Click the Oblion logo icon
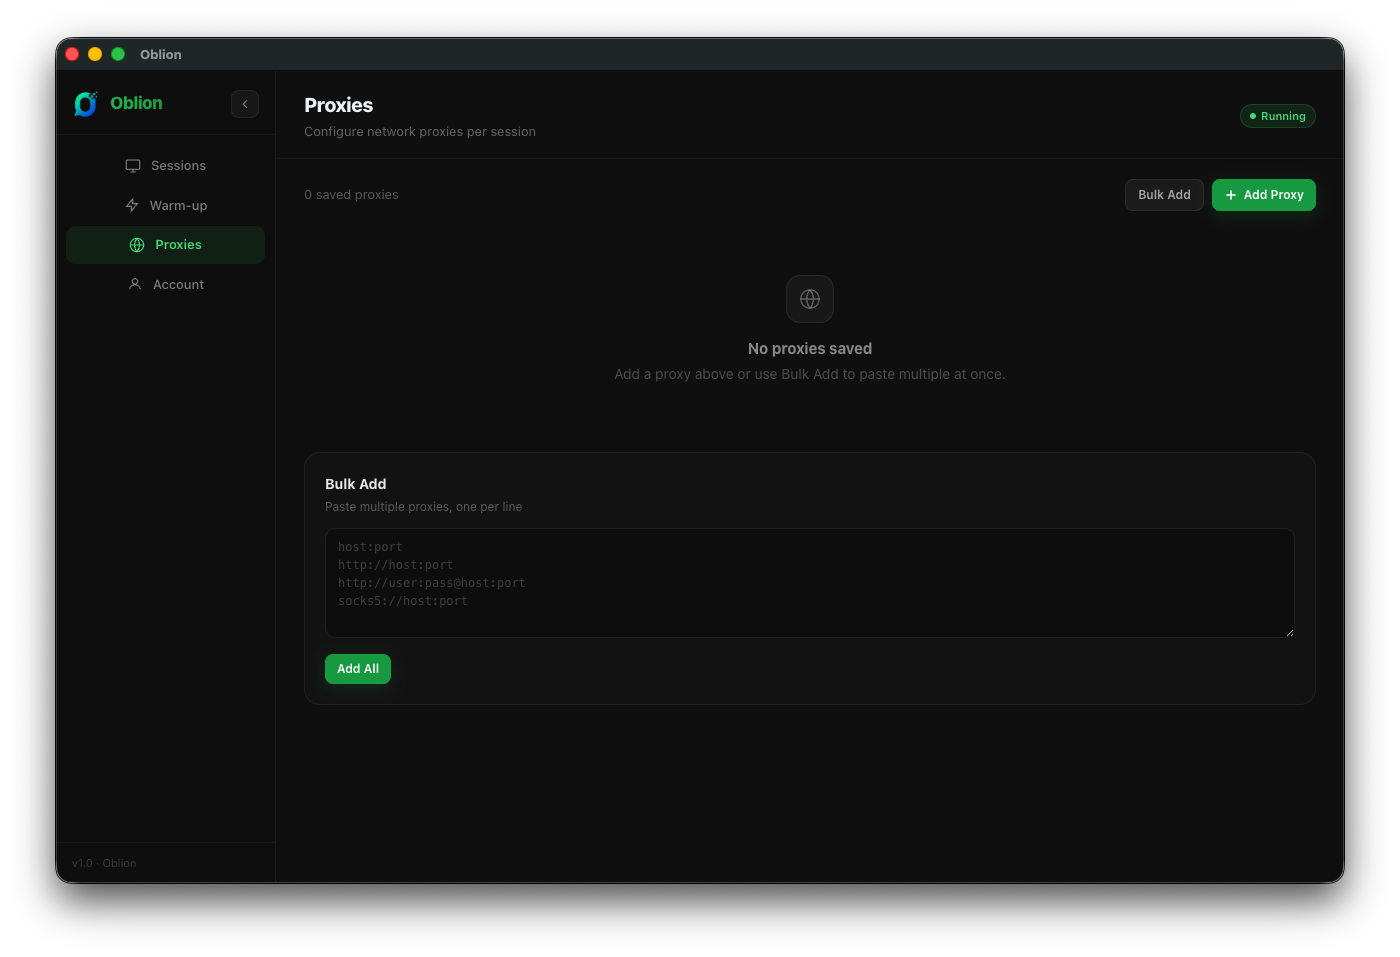The image size is (1400, 957). tap(86, 104)
